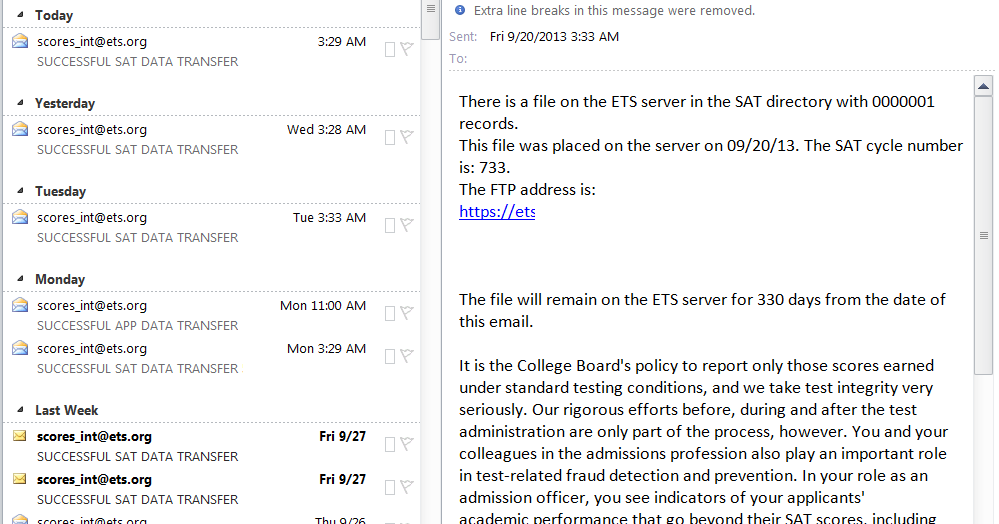The image size is (999, 524).
Task: Click the envelope icon of the Wed 3:28 AM email
Action: (x=20, y=130)
